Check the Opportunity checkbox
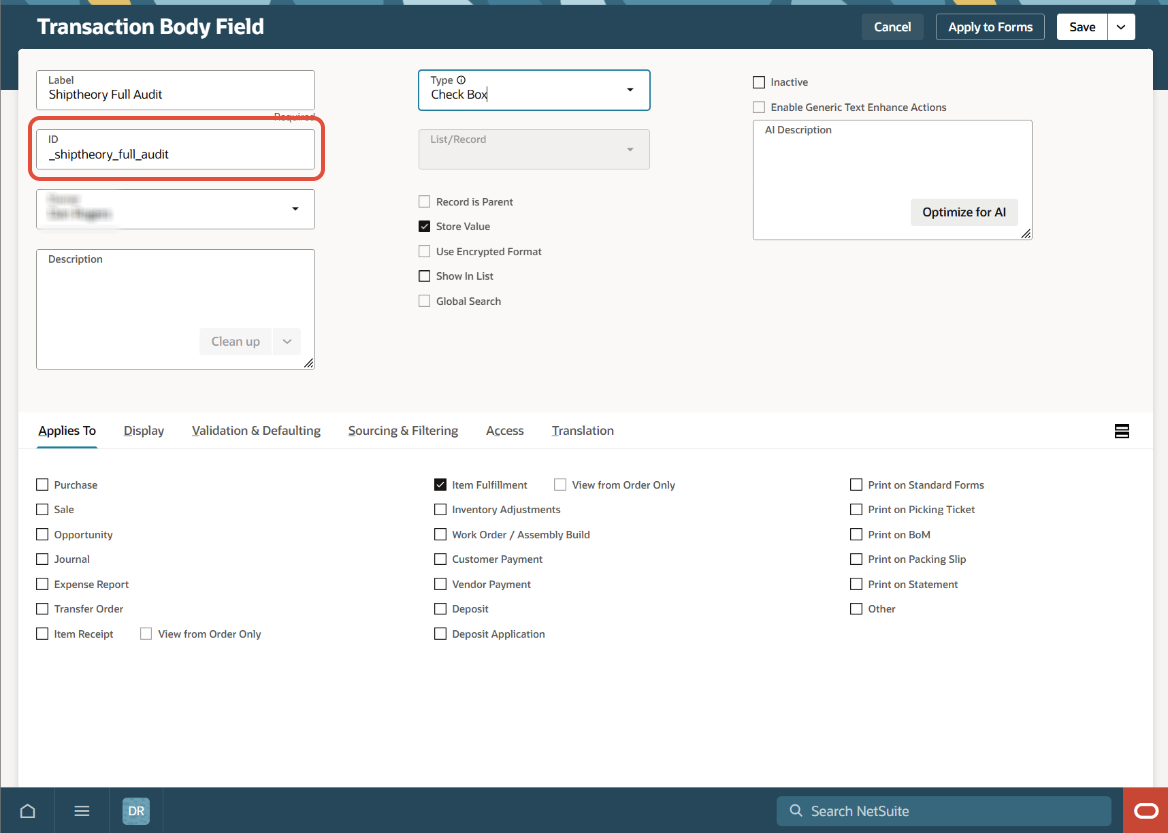Screen dimensions: 1168x833 [x=42, y=535]
